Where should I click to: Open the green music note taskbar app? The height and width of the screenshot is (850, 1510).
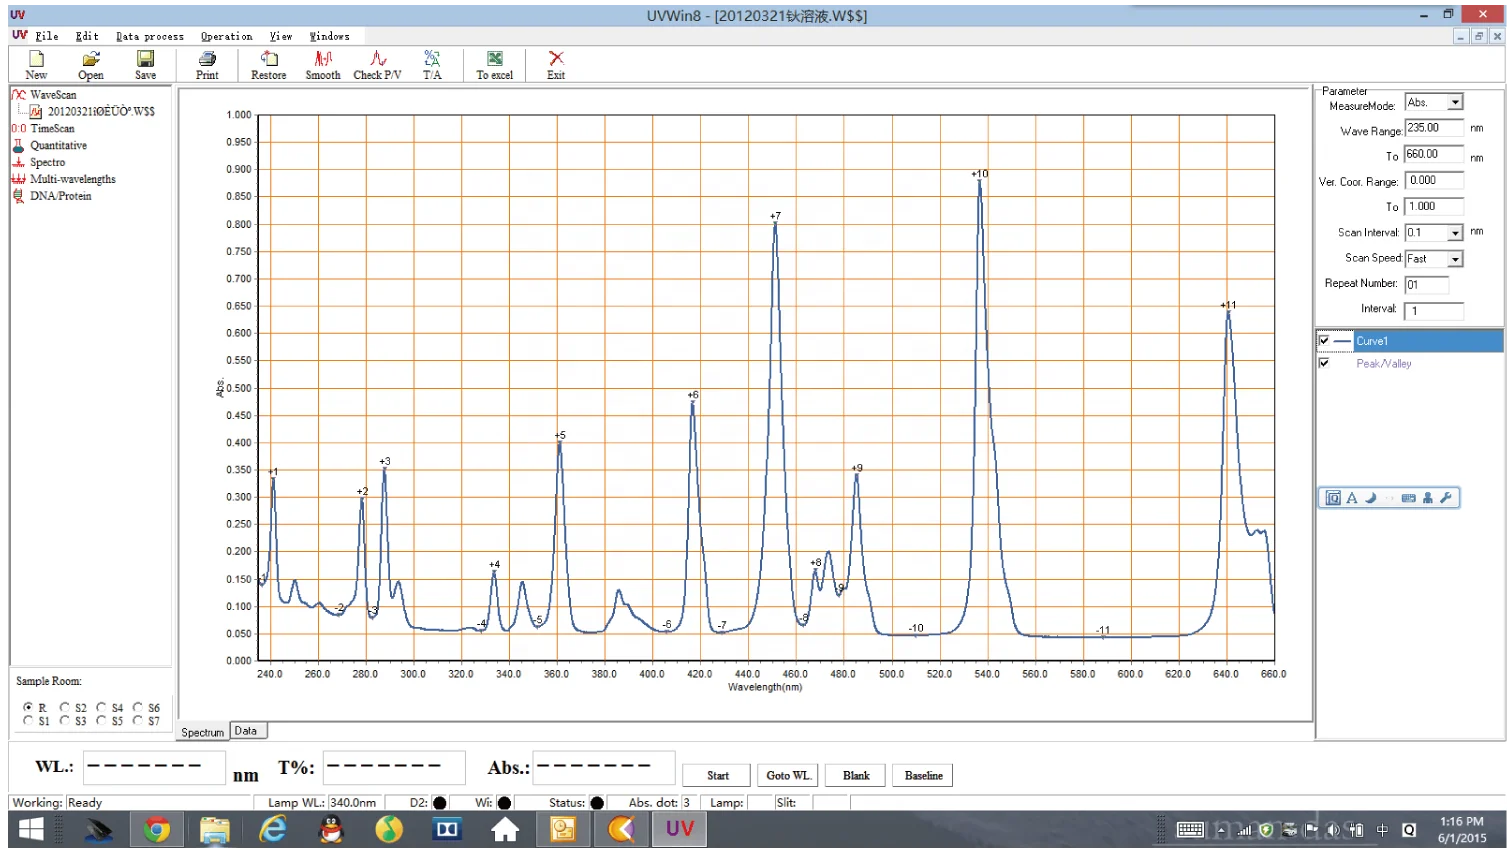389,830
